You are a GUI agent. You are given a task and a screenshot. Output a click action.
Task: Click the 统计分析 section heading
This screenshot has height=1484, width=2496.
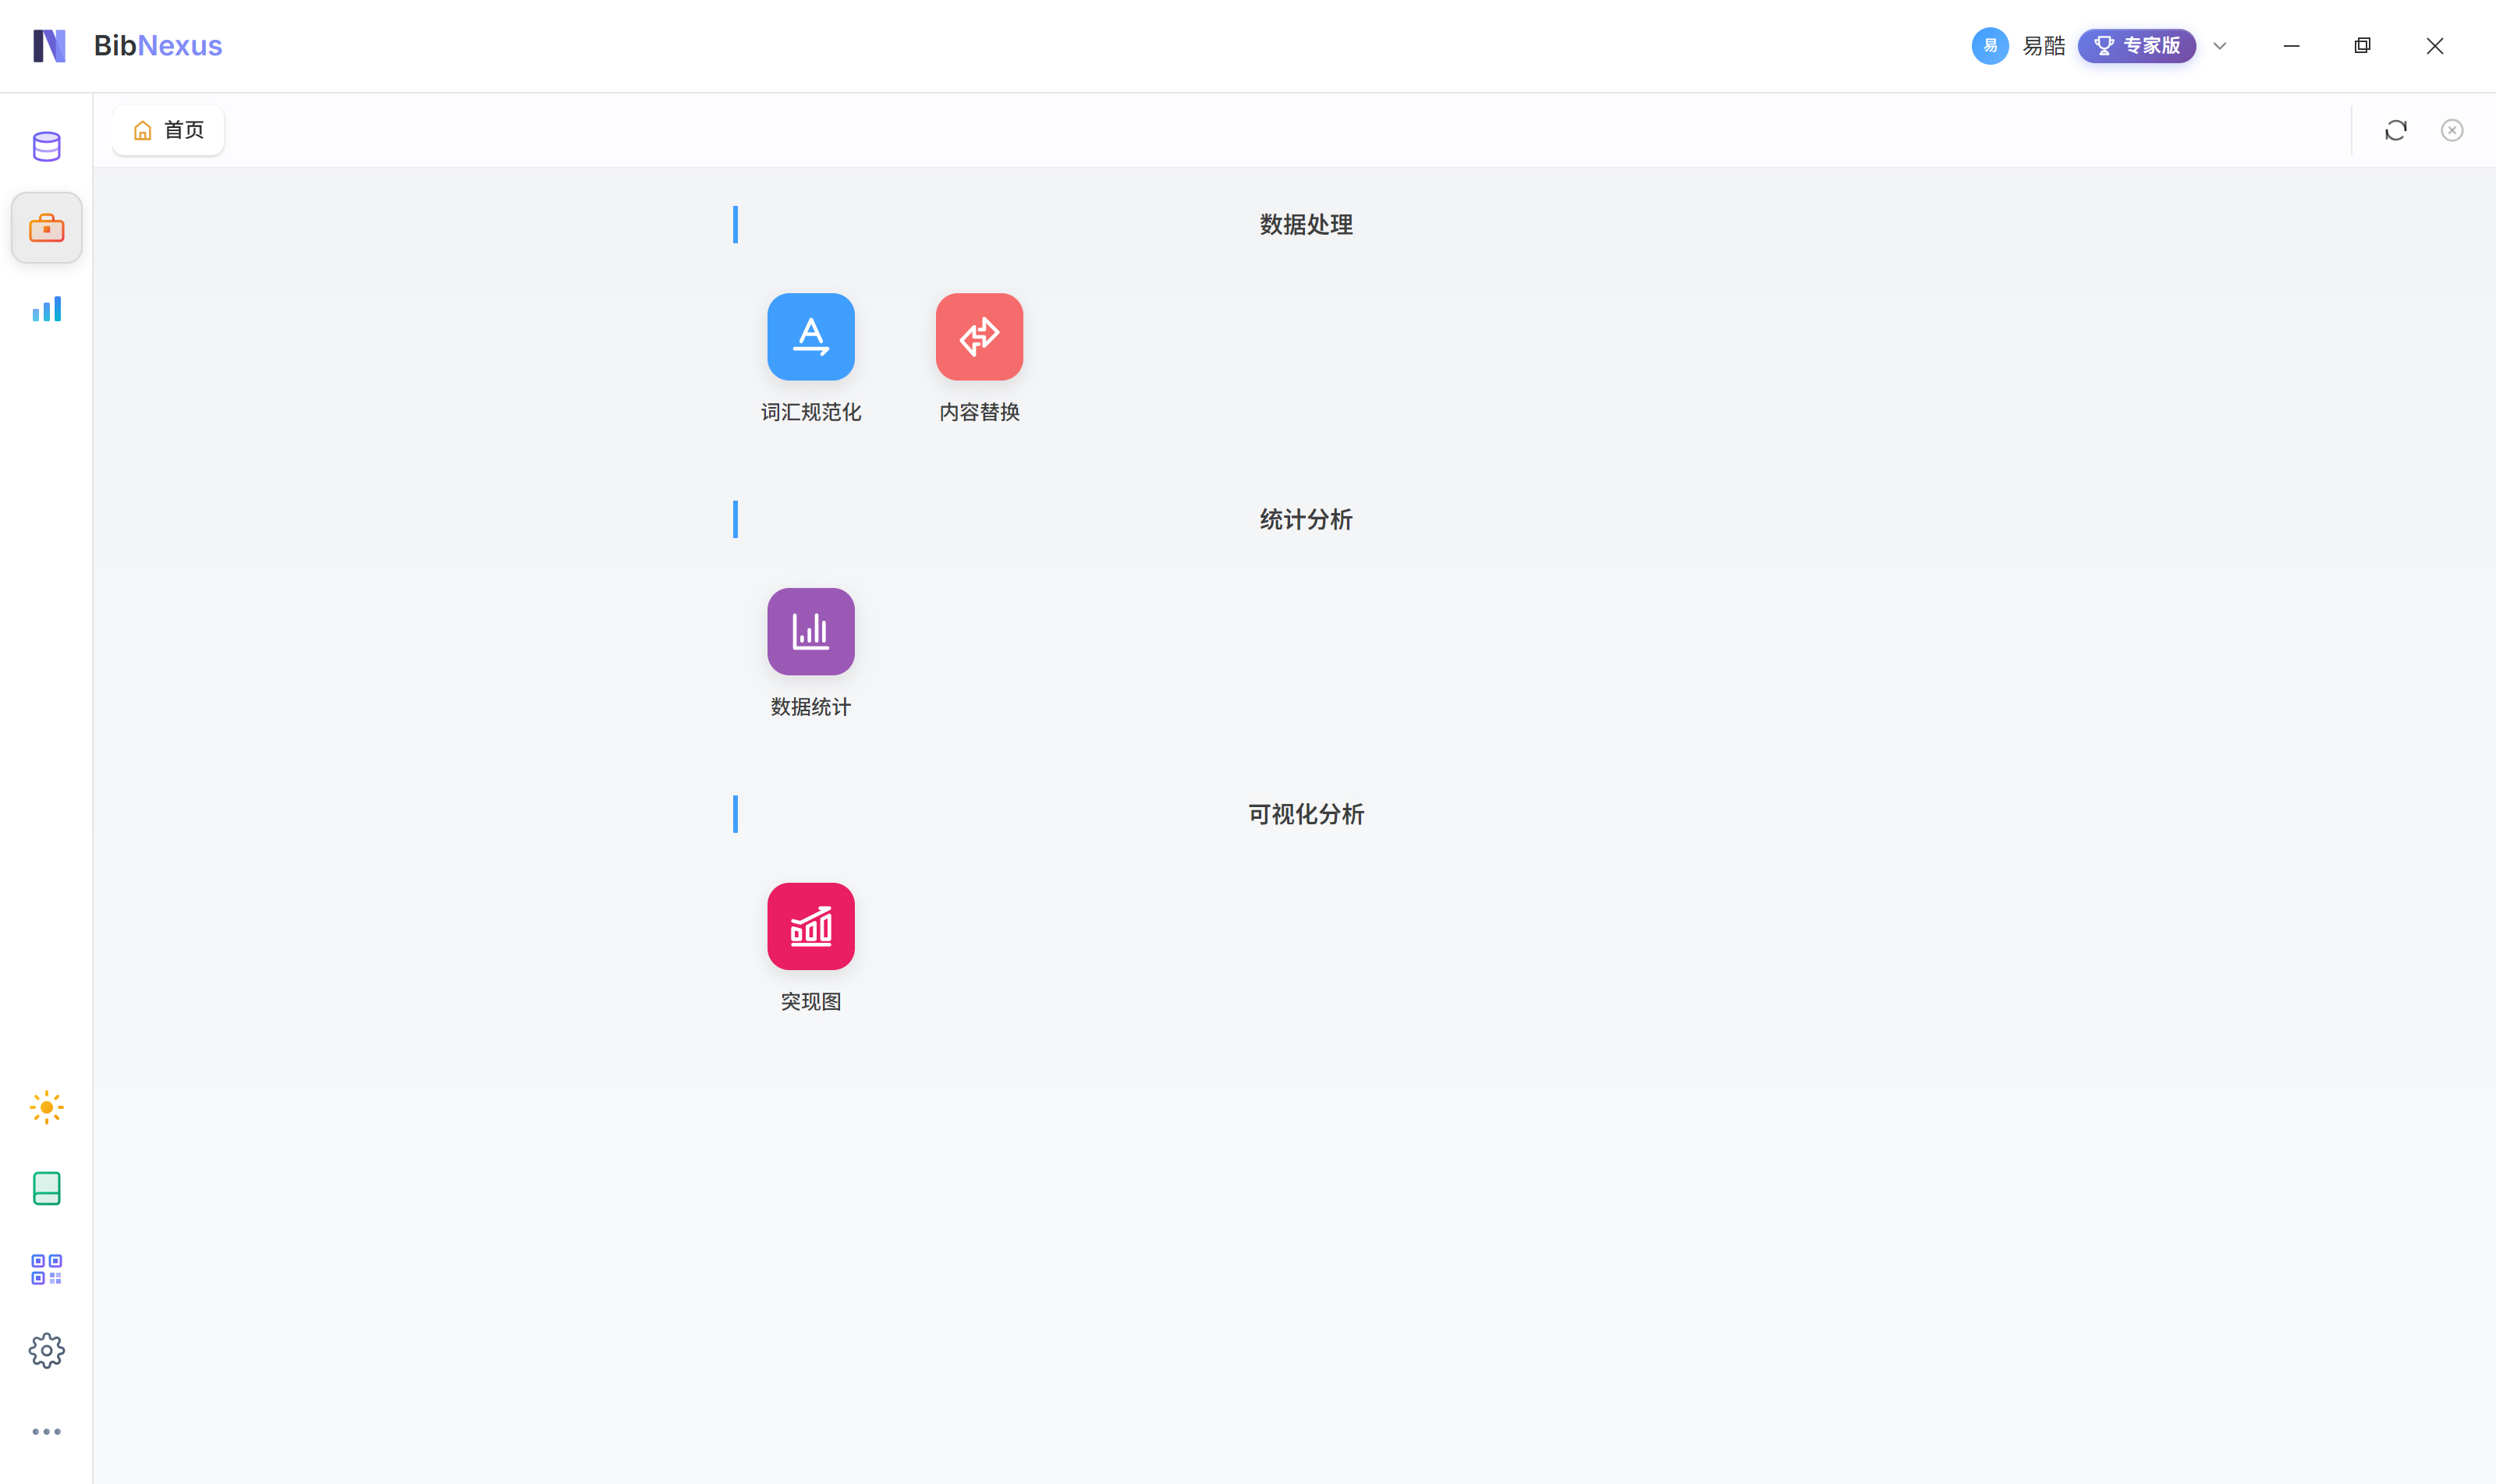(x=1305, y=519)
